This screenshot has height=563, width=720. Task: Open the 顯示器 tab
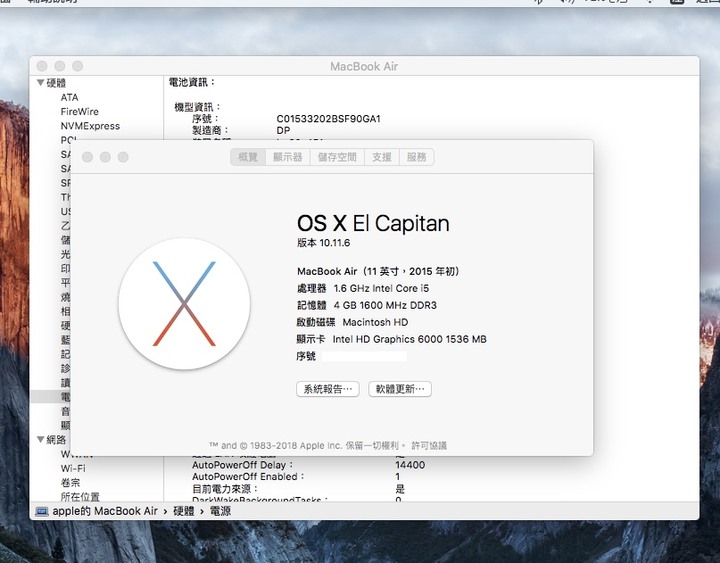[x=287, y=157]
